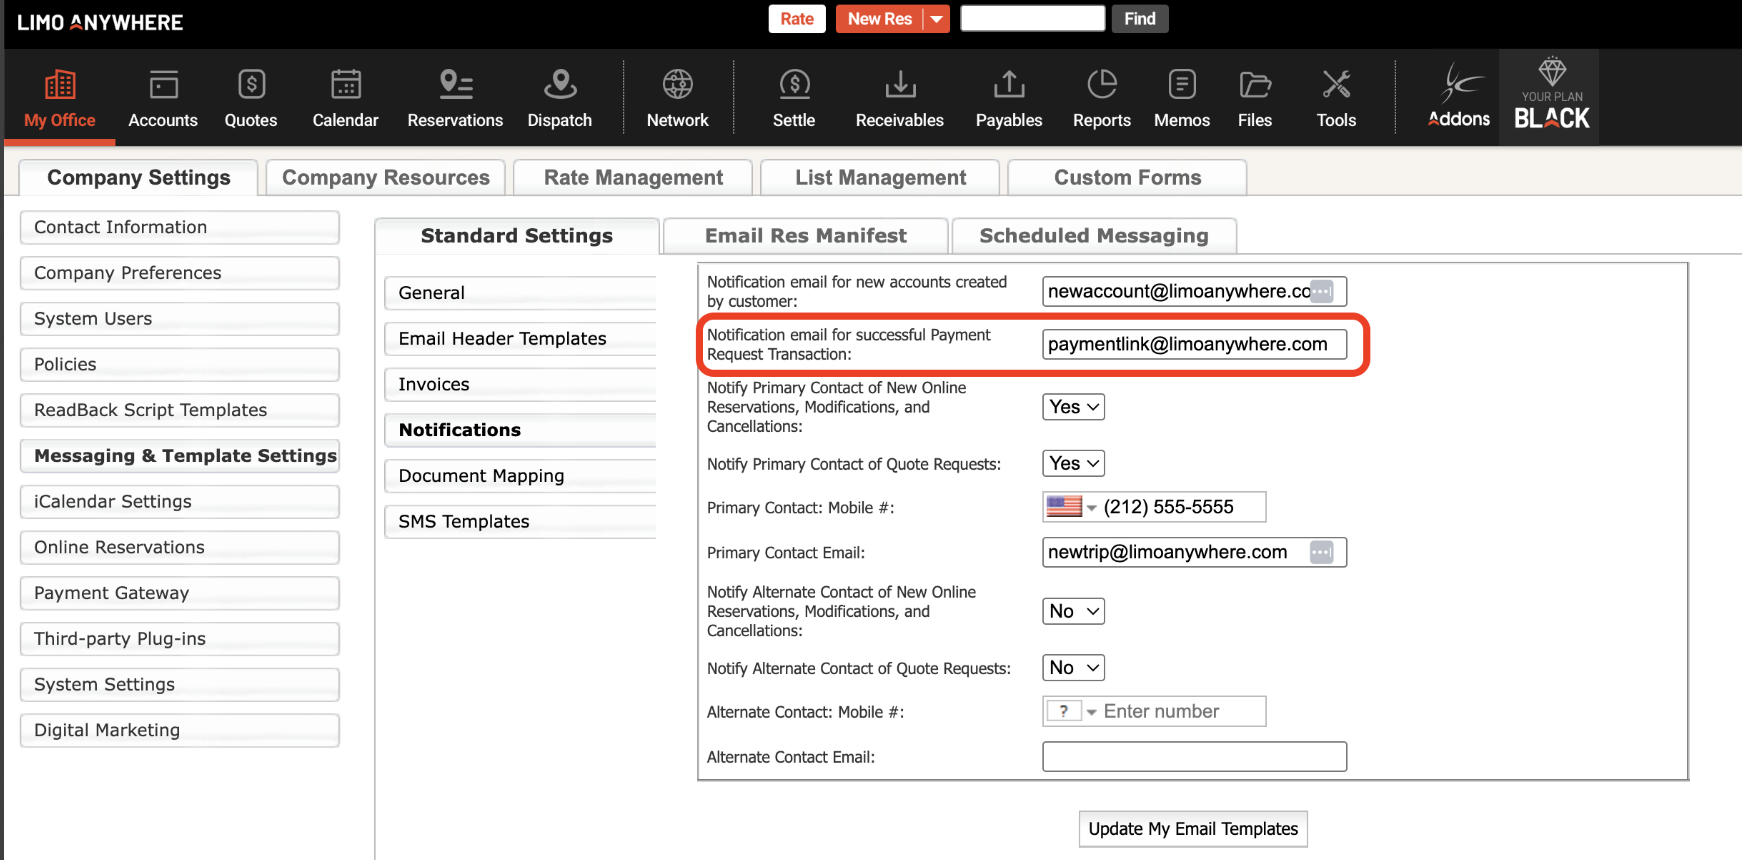
Task: Change Notify Primary Contact of New Online Reservations dropdown
Action: pos(1074,407)
